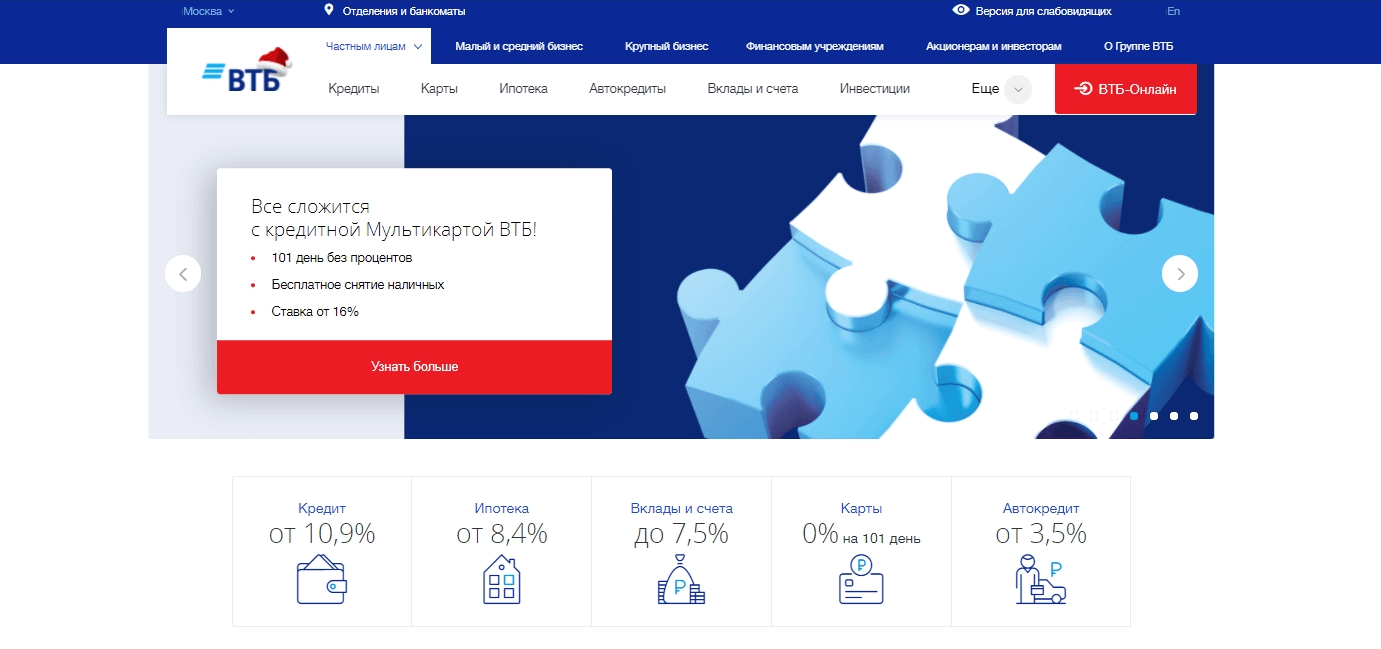
Task: Open Крупный бизнес section
Action: click(666, 46)
